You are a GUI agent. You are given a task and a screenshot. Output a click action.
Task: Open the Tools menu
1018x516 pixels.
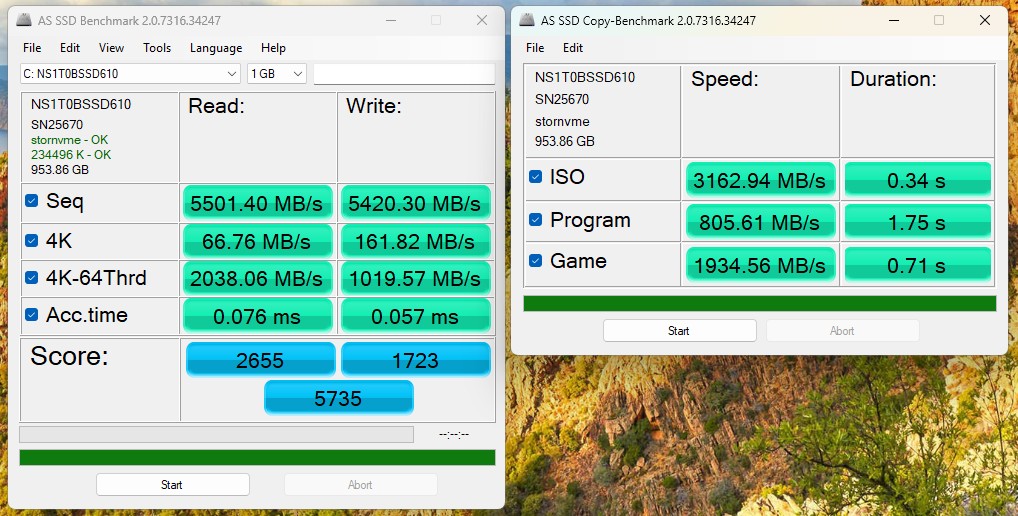(157, 48)
